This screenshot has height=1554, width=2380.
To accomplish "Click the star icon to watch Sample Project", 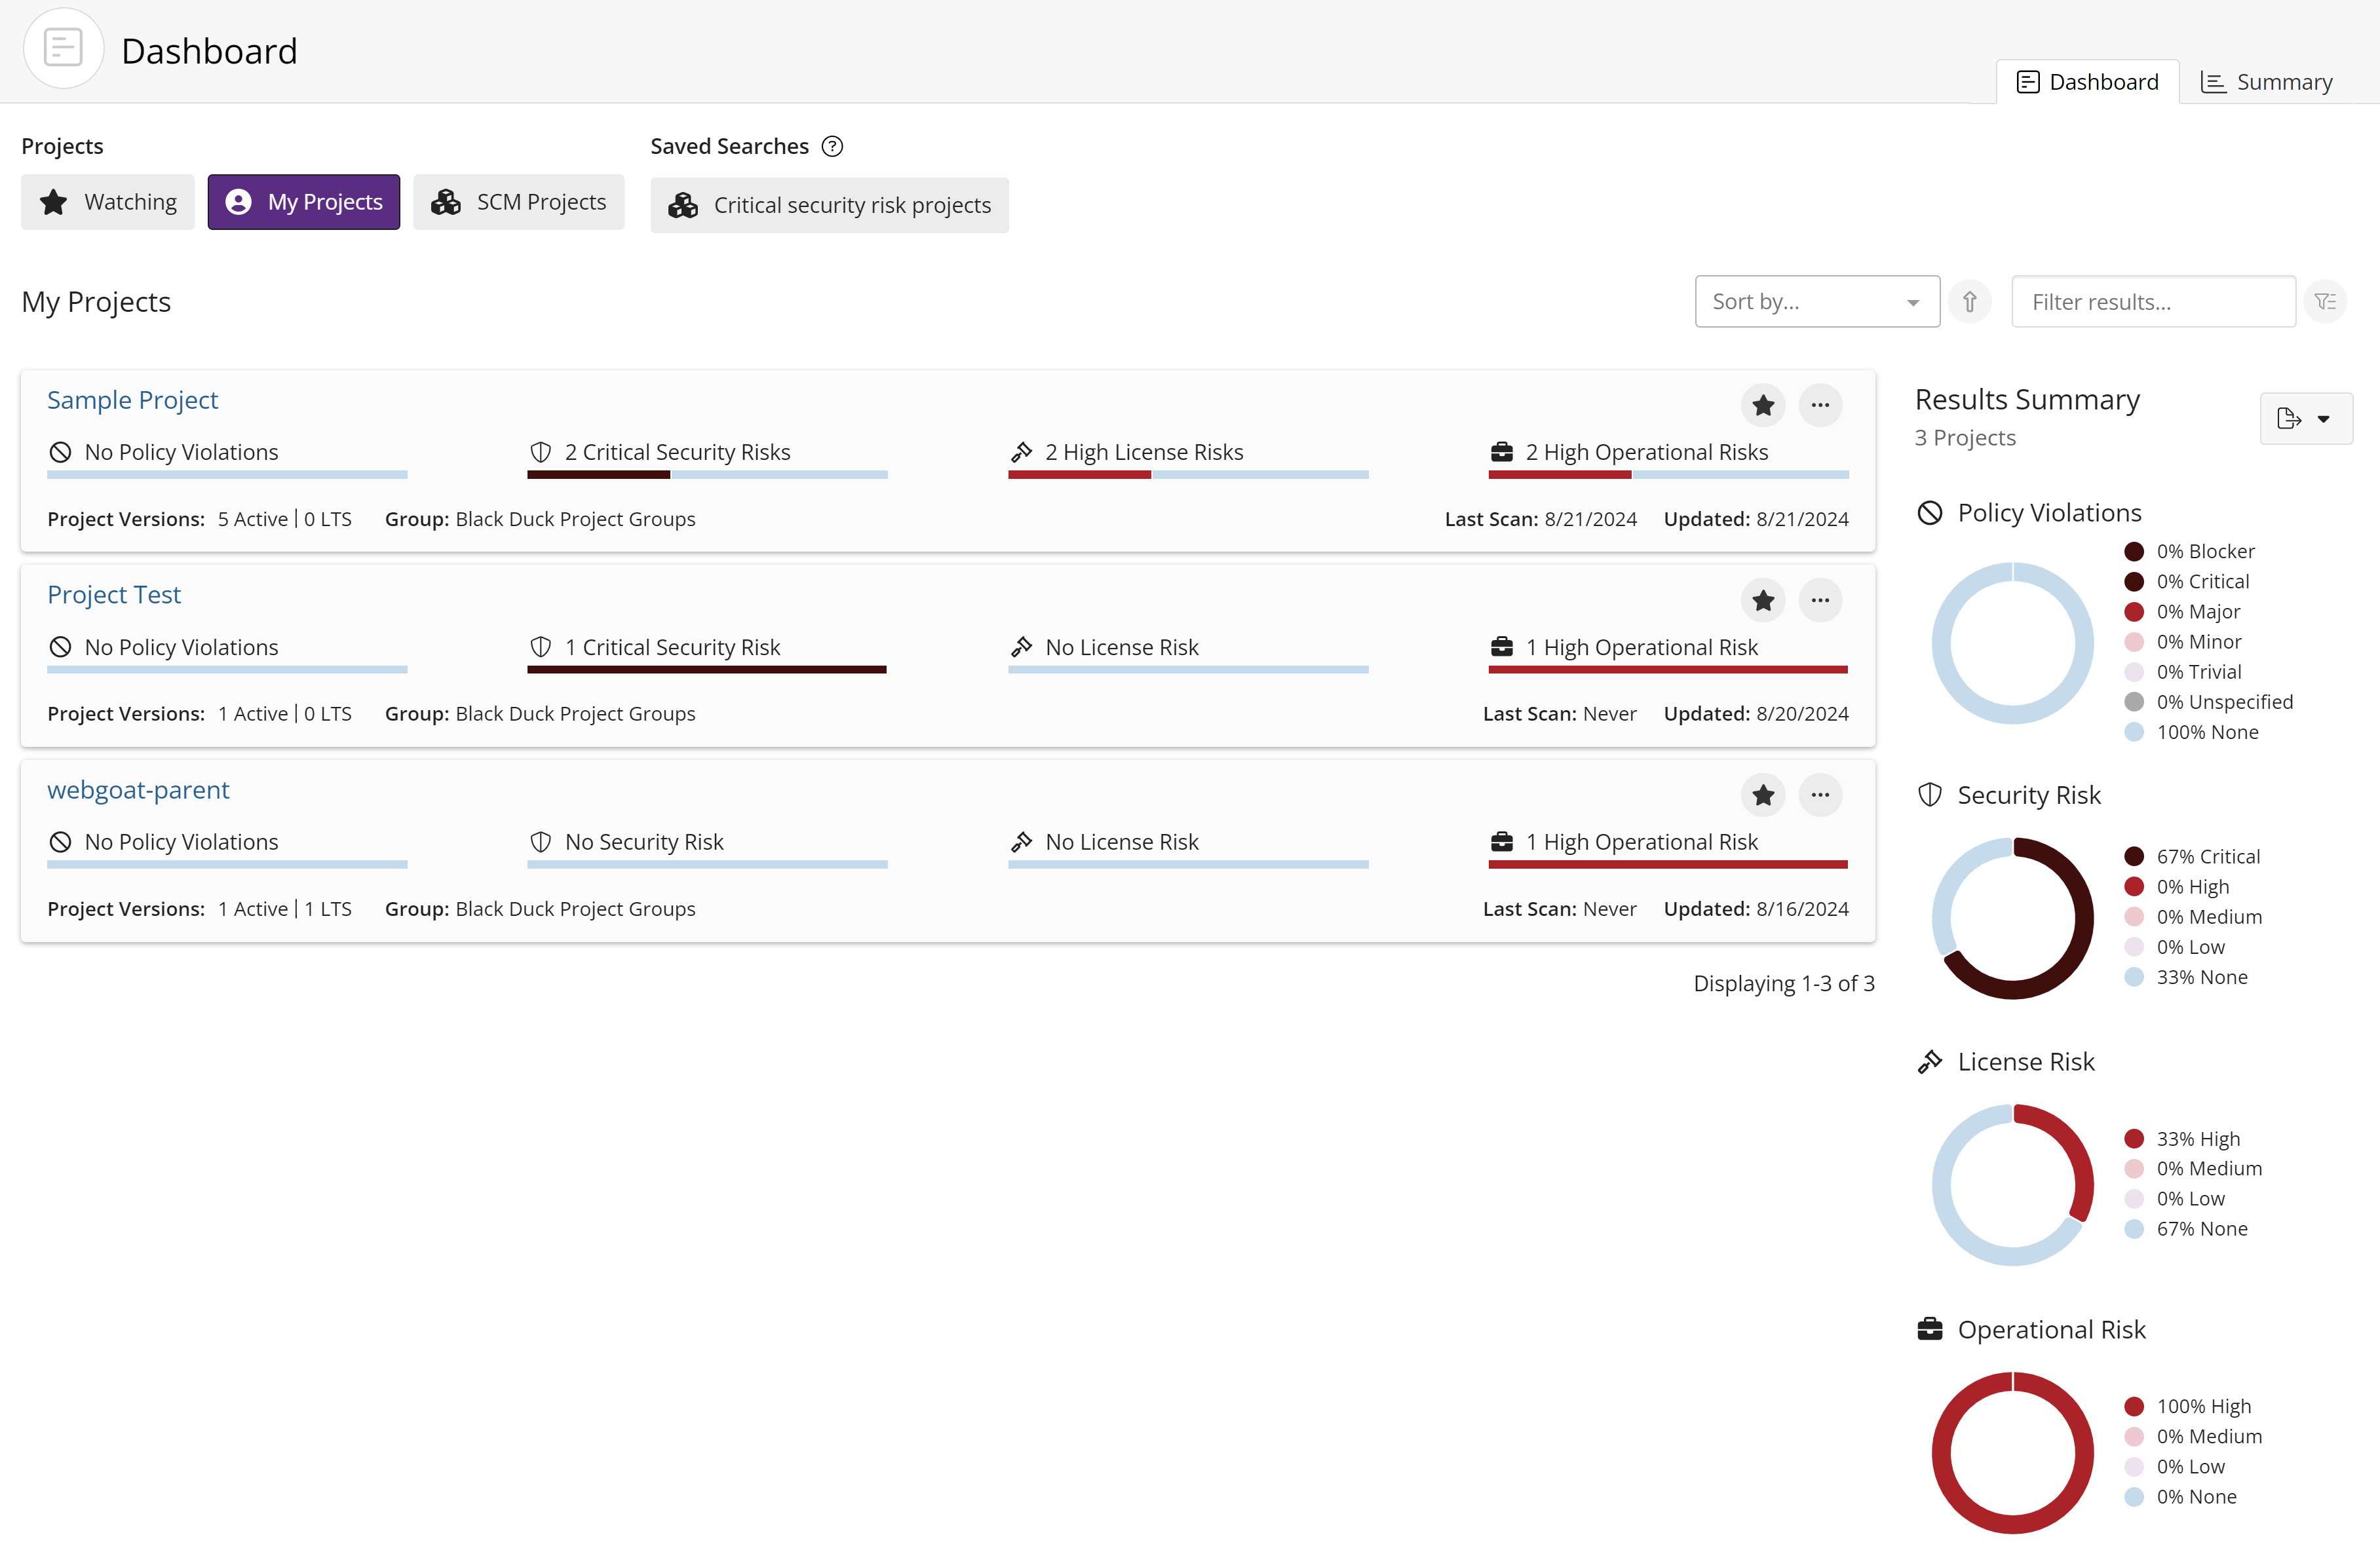I will 1764,404.
